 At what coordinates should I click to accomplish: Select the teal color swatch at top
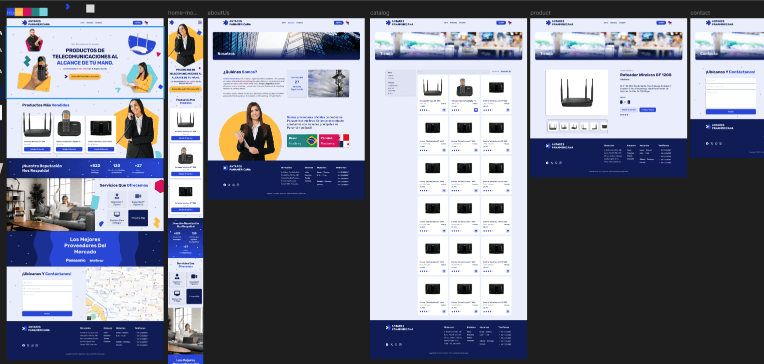coord(35,12)
